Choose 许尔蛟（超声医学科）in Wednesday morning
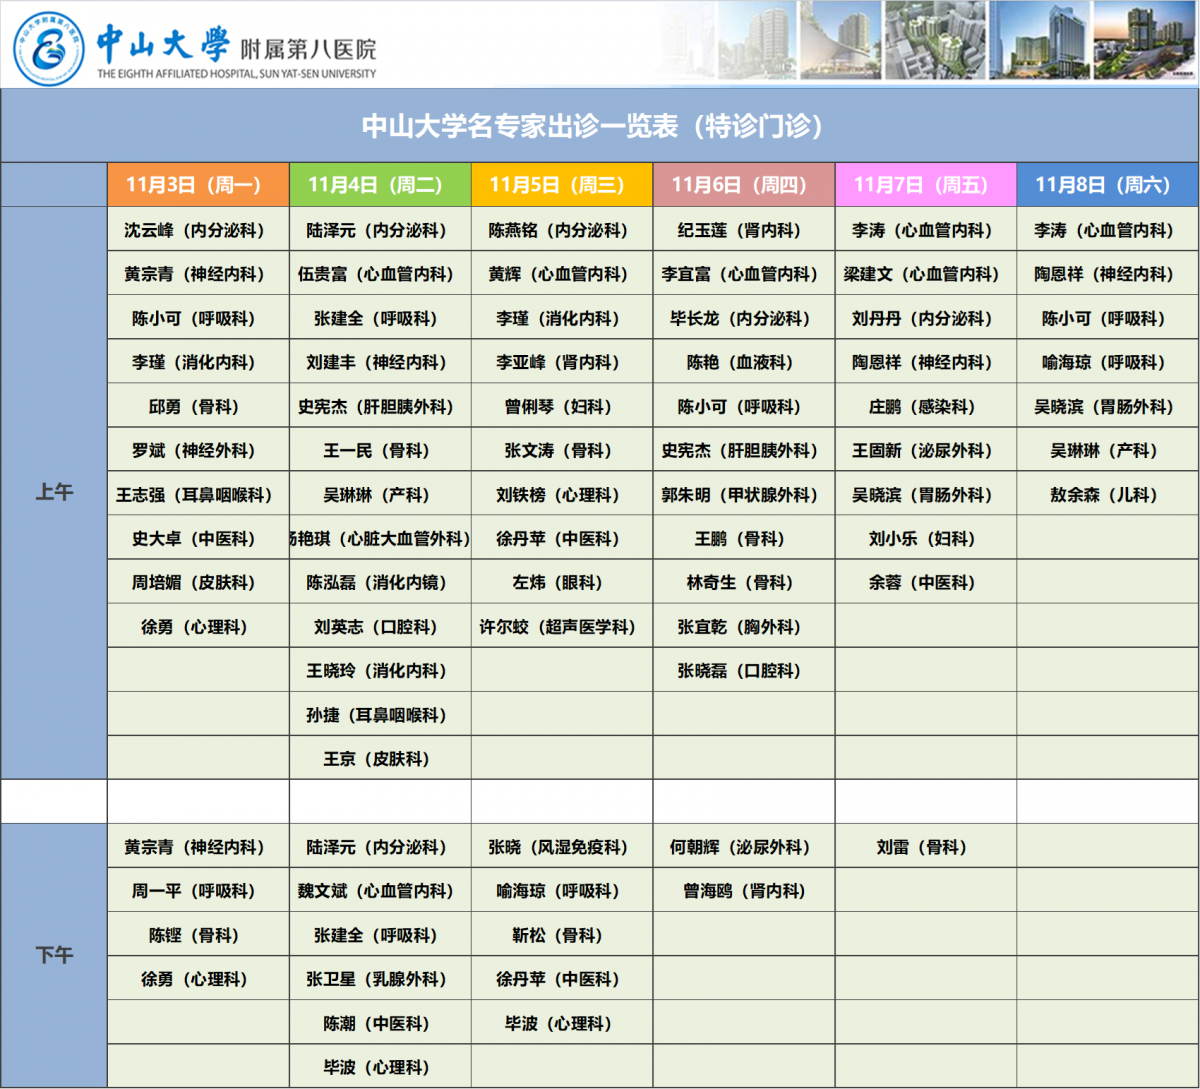Image resolution: width=1200 pixels, height=1089 pixels. 561,627
